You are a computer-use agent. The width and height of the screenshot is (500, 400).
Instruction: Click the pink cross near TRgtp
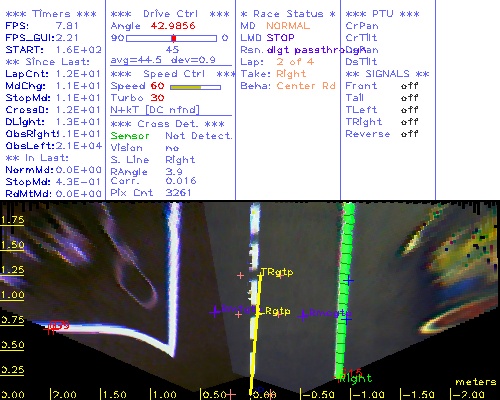pyautogui.click(x=240, y=276)
